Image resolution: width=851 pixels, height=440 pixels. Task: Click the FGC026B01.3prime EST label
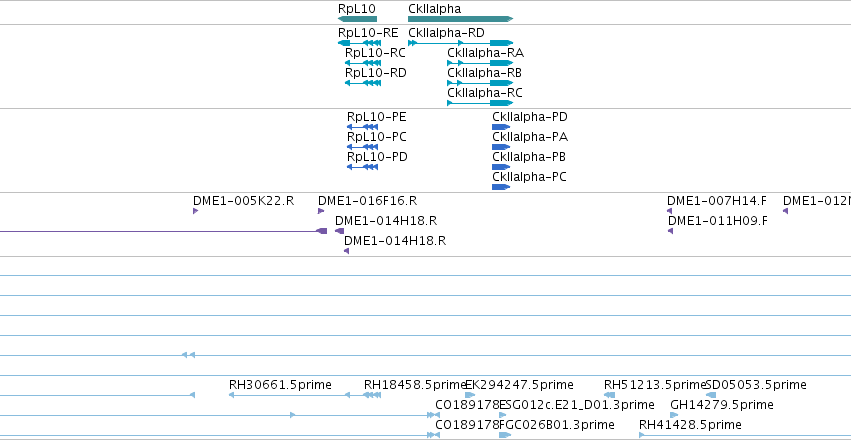tap(557, 424)
